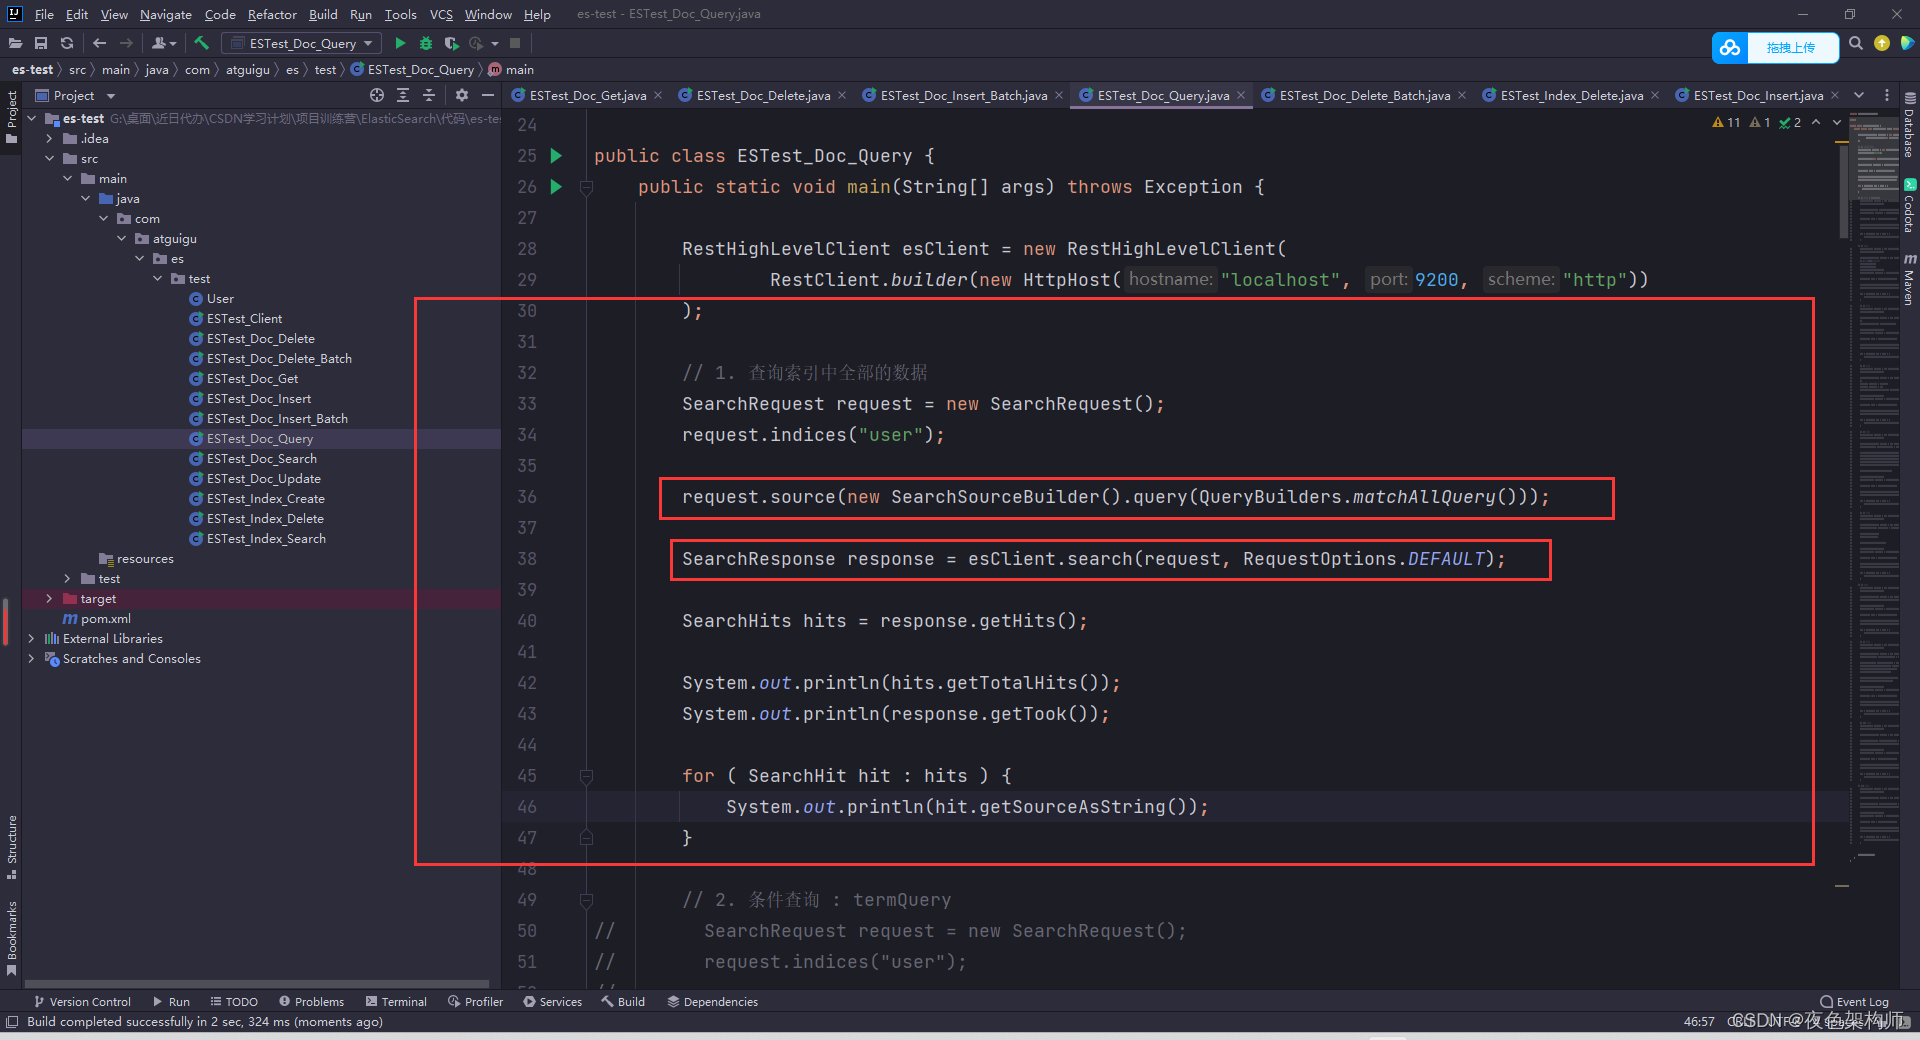This screenshot has height=1040, width=1920.
Task: Open Project panel settings gear
Action: 461,95
